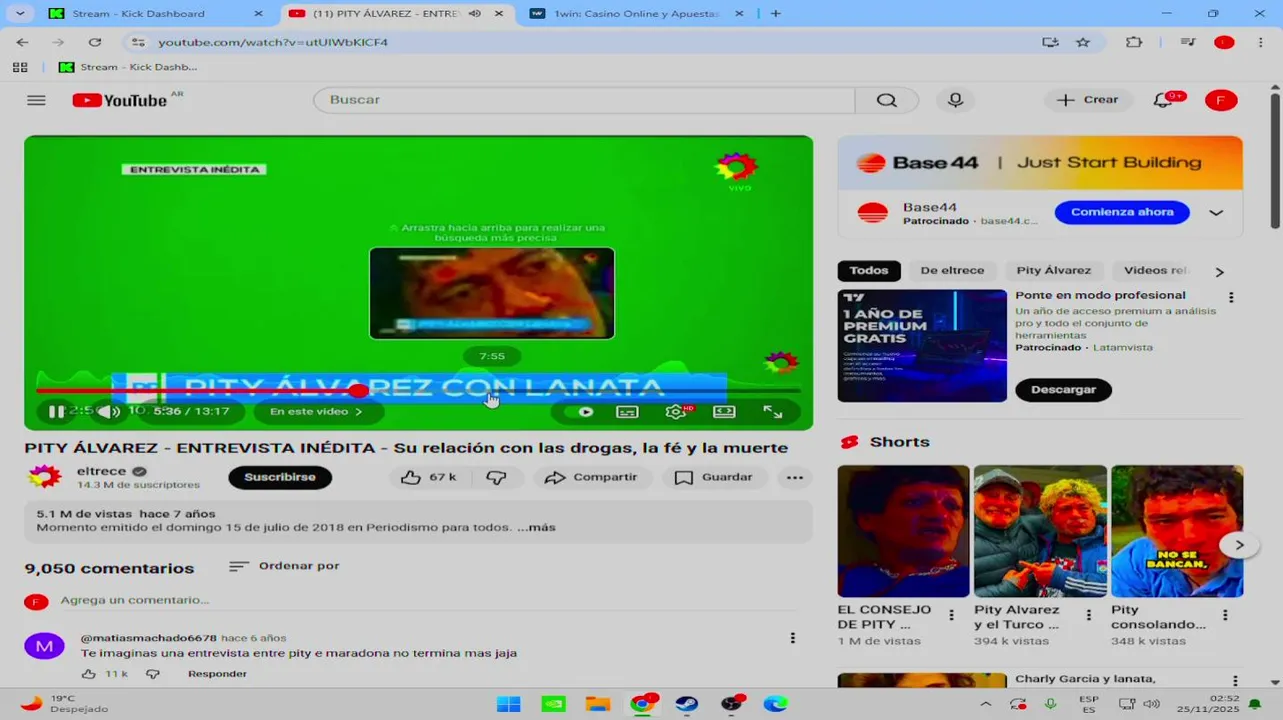Image resolution: width=1283 pixels, height=720 pixels.
Task: Show more filter chips with arrow
Action: pyautogui.click(x=1219, y=271)
